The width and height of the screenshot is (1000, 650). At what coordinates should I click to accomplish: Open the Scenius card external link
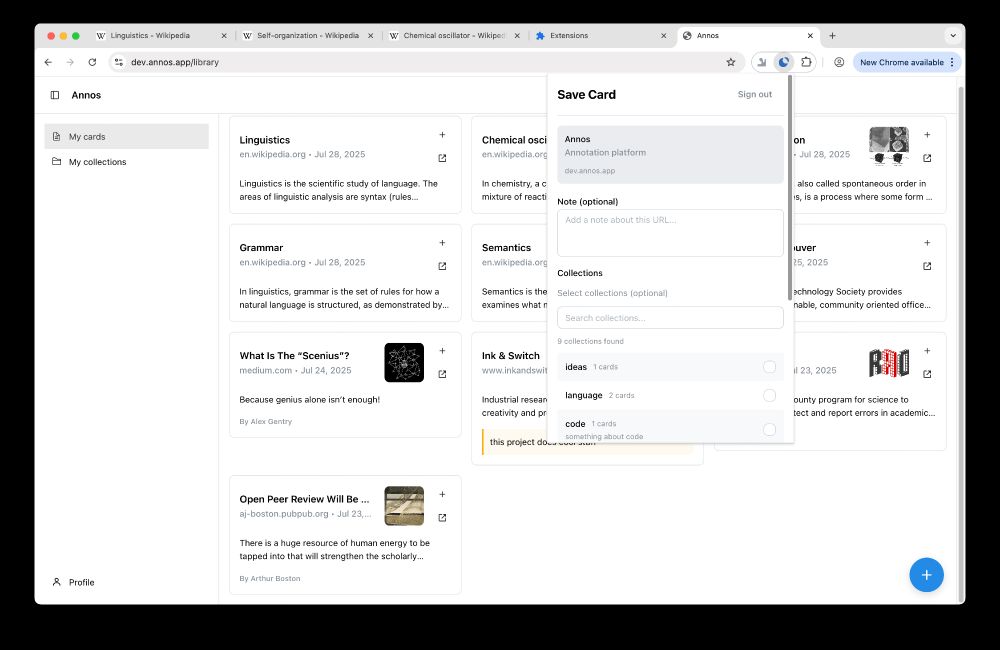442,374
